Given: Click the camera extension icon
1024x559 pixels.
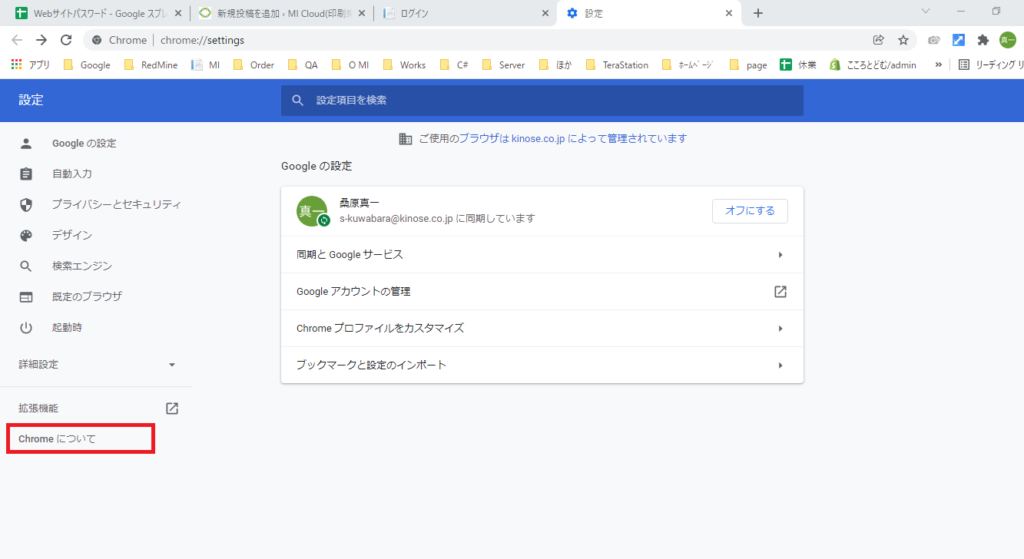Looking at the screenshot, I should click(x=934, y=40).
